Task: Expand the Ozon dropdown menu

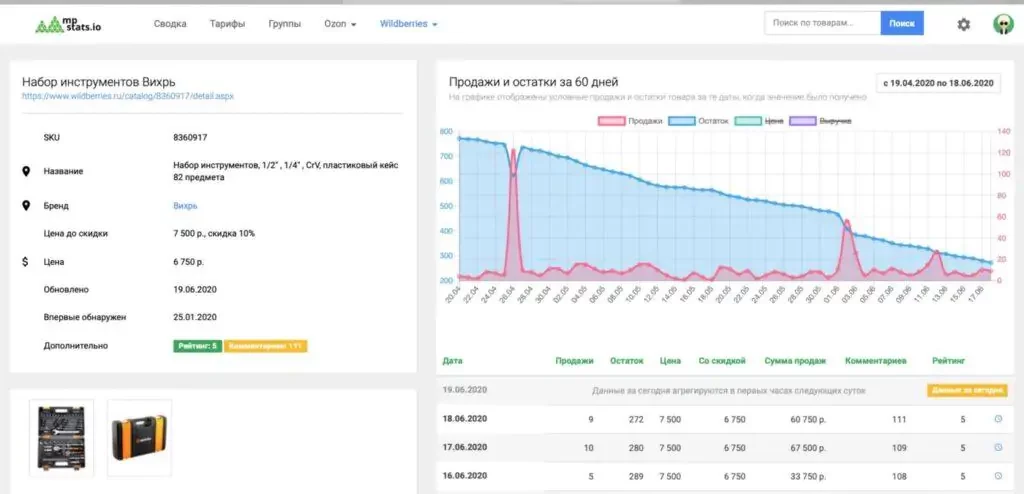Action: click(340, 24)
